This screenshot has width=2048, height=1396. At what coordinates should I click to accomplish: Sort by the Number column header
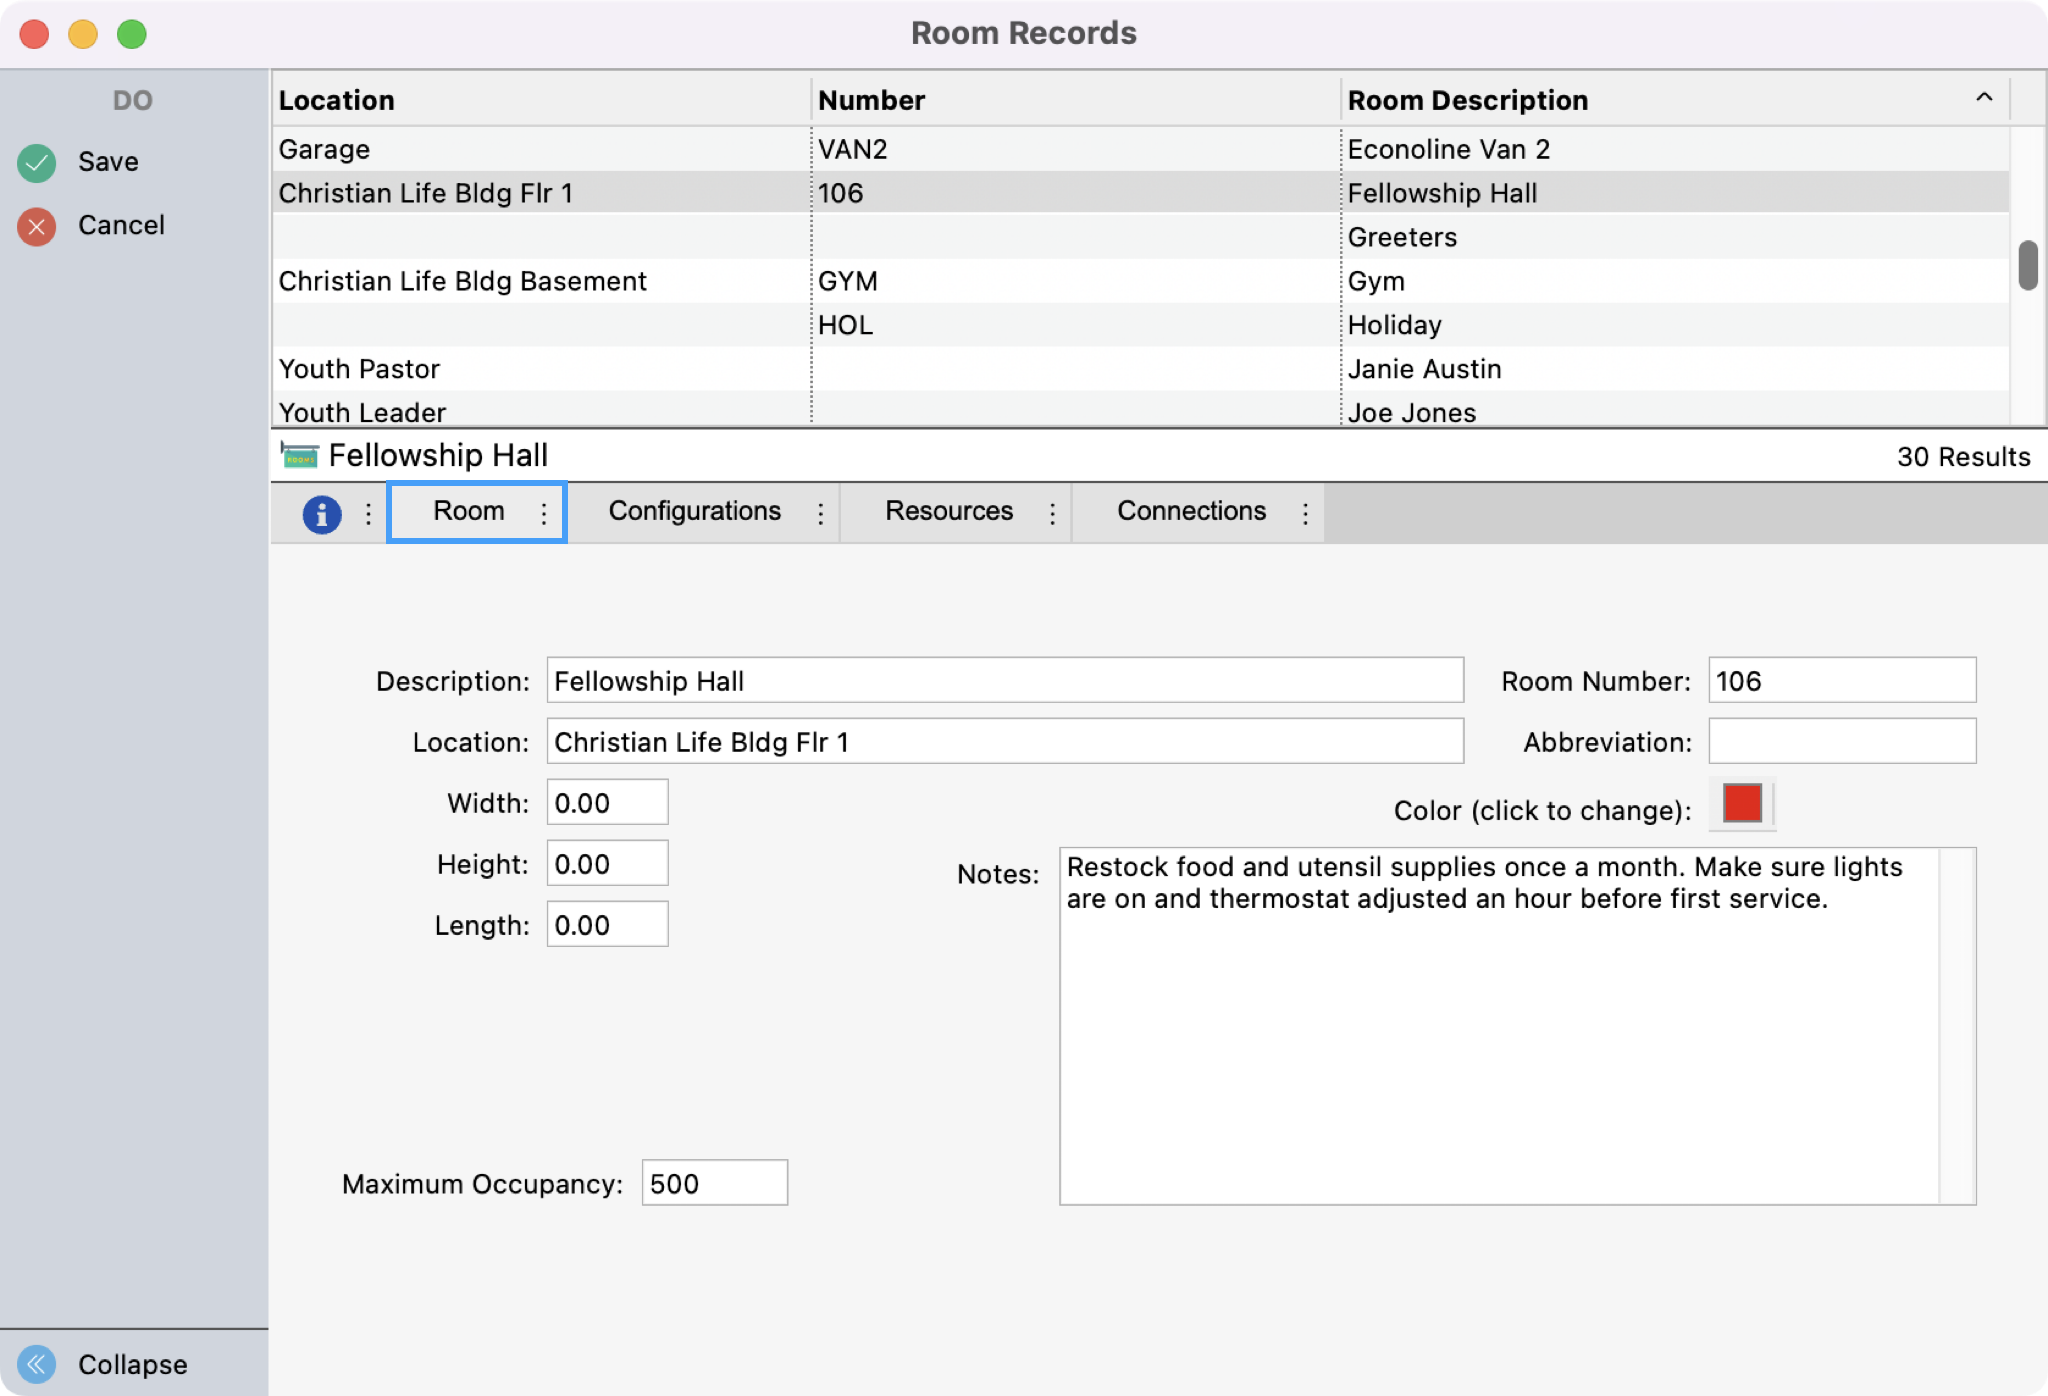tap(871, 101)
